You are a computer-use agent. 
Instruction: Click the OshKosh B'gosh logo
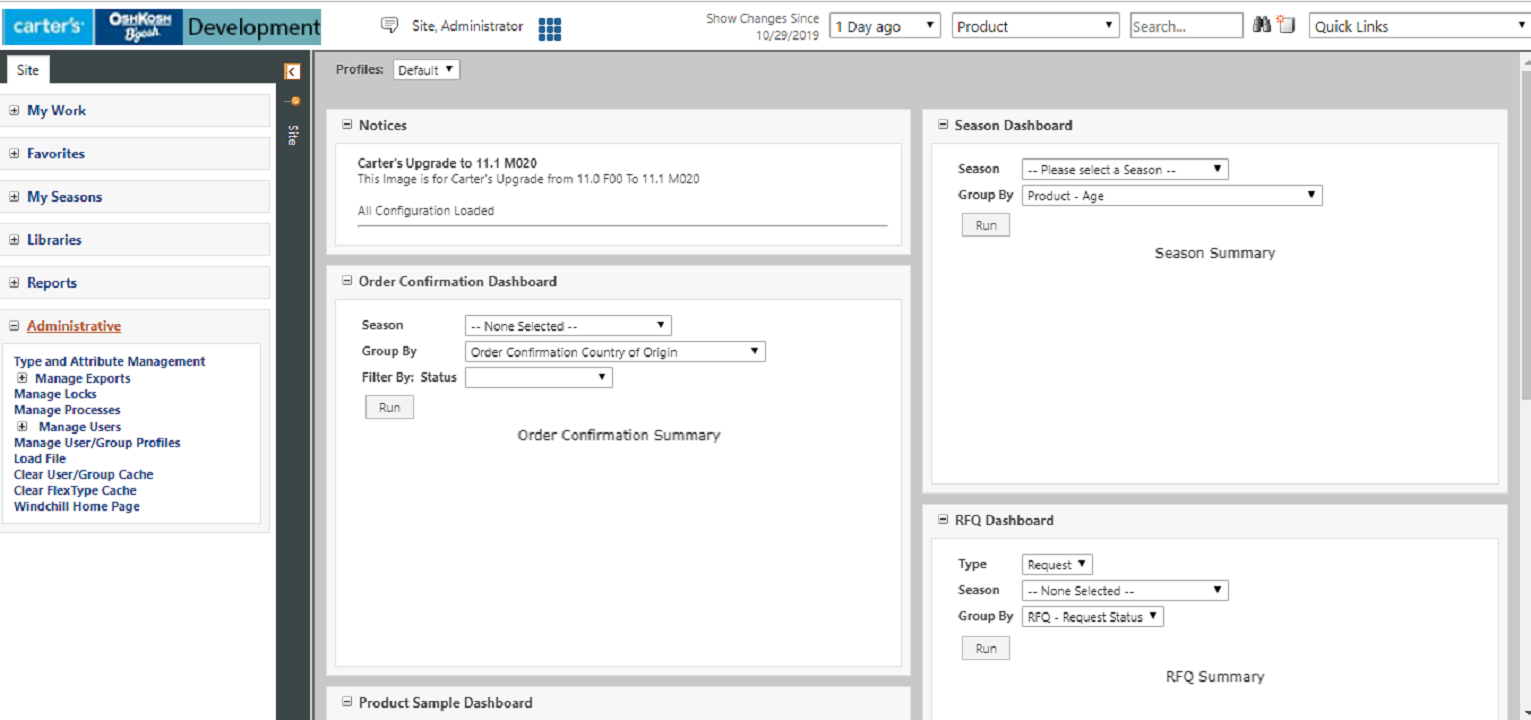[x=139, y=27]
